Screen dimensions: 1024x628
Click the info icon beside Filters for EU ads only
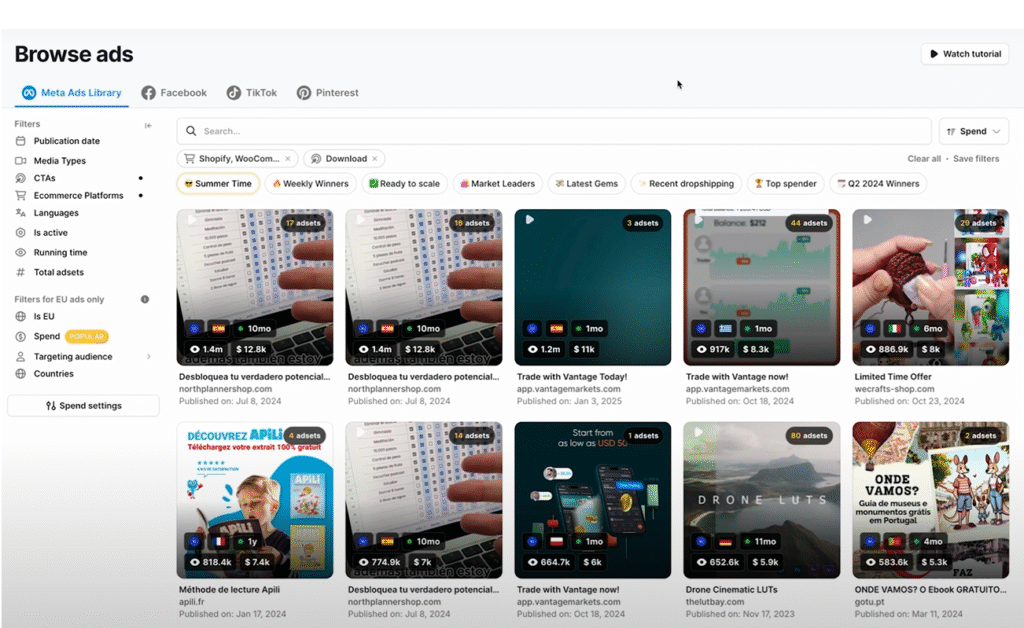[145, 299]
